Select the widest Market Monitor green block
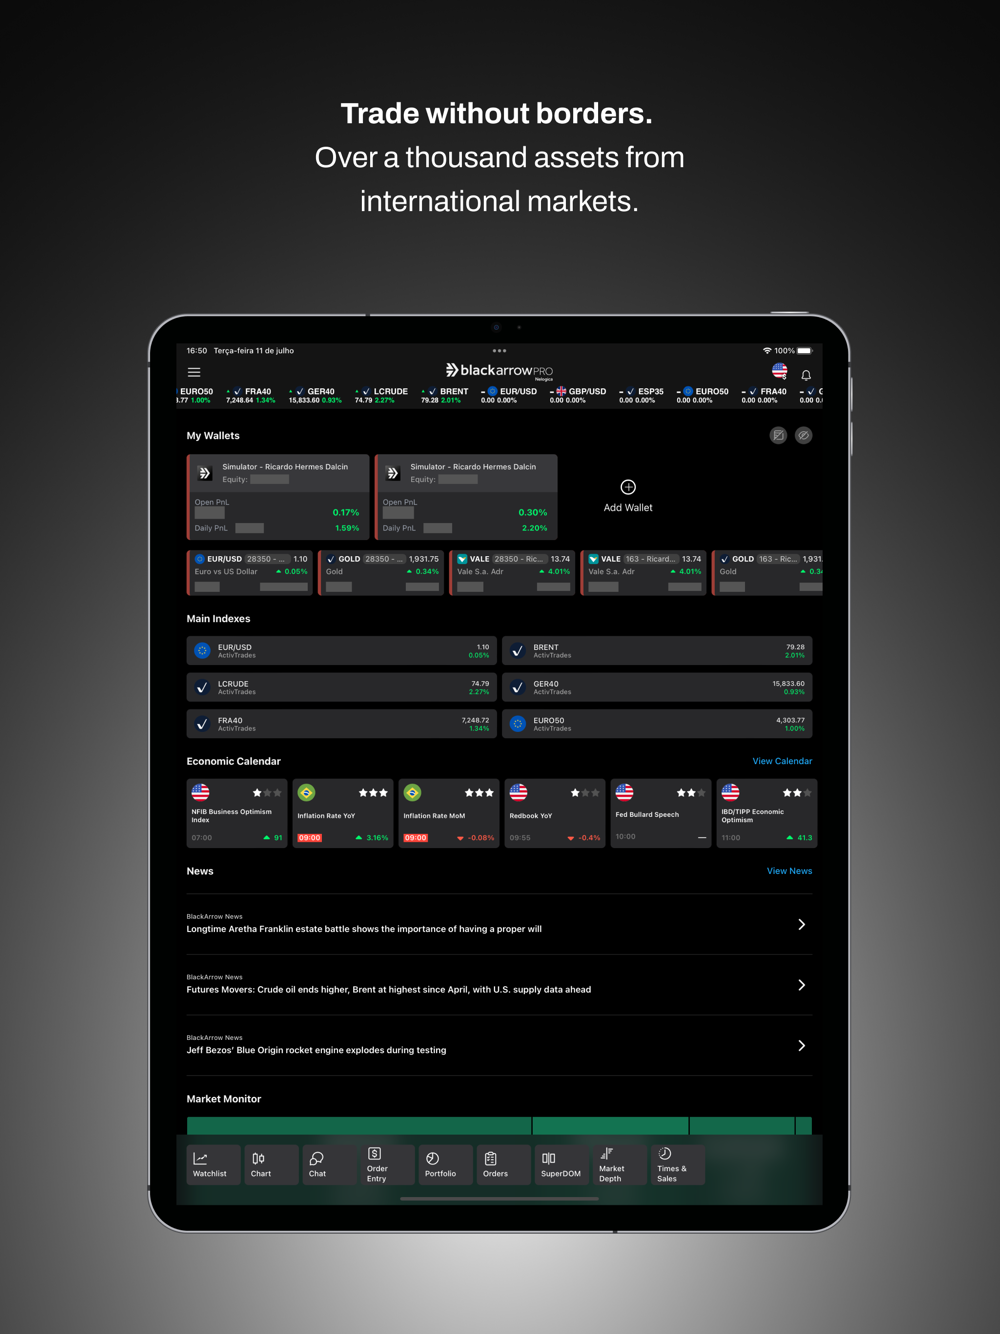This screenshot has height=1334, width=1000. click(359, 1126)
